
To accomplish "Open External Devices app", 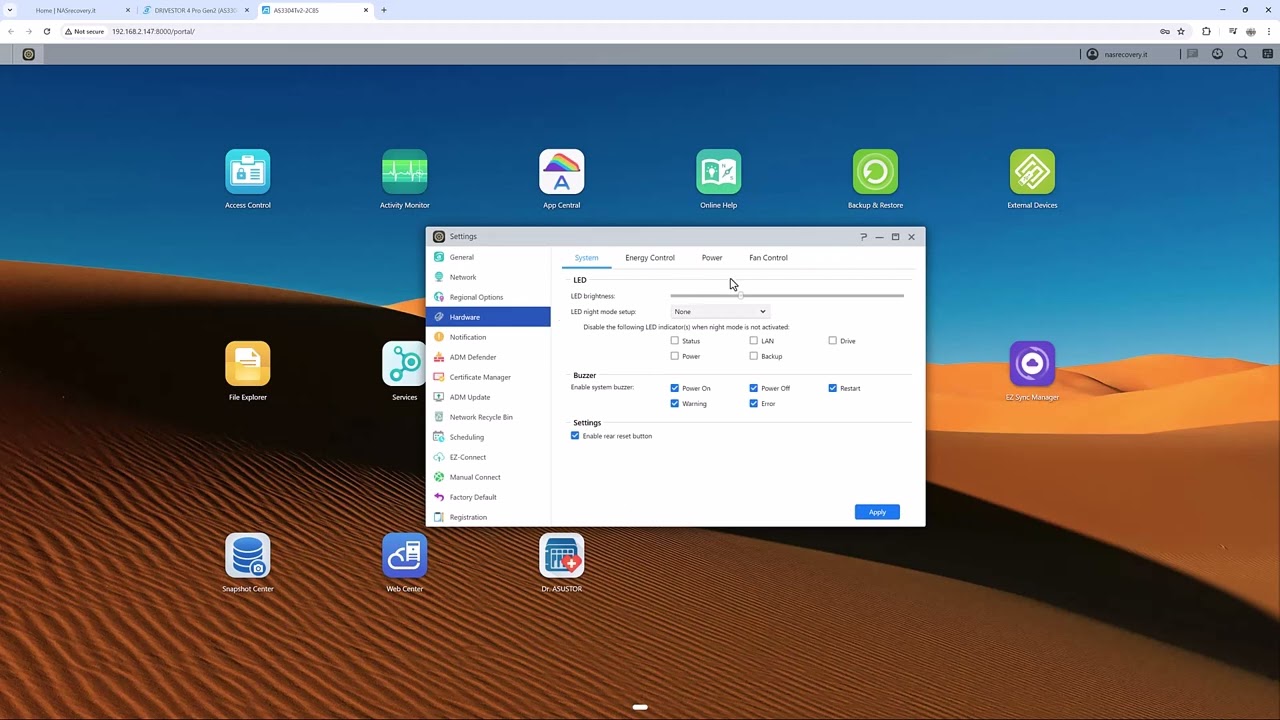I will click(x=1032, y=172).
